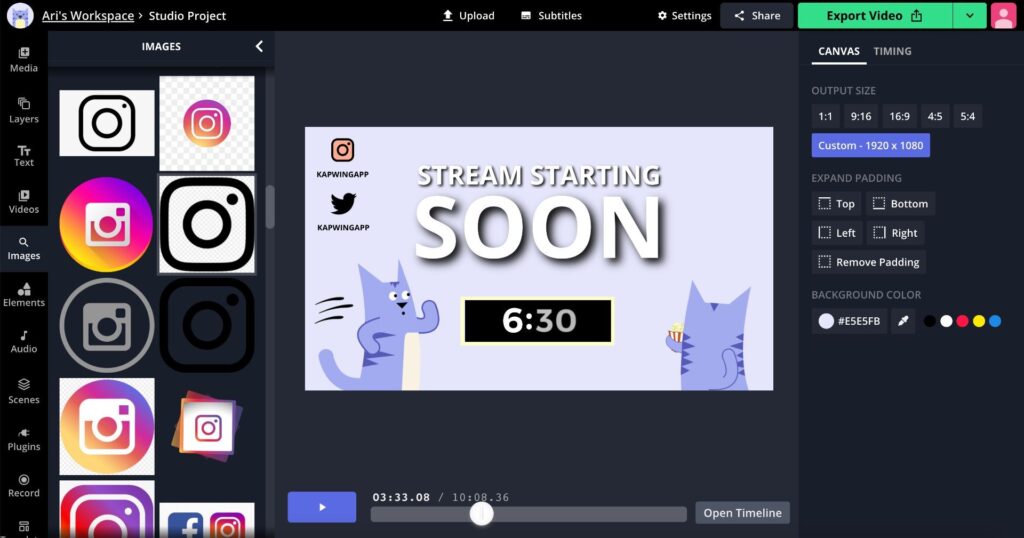Open the Plugins panel in sidebar
Screen dimensions: 1024x538
[x=24, y=439]
